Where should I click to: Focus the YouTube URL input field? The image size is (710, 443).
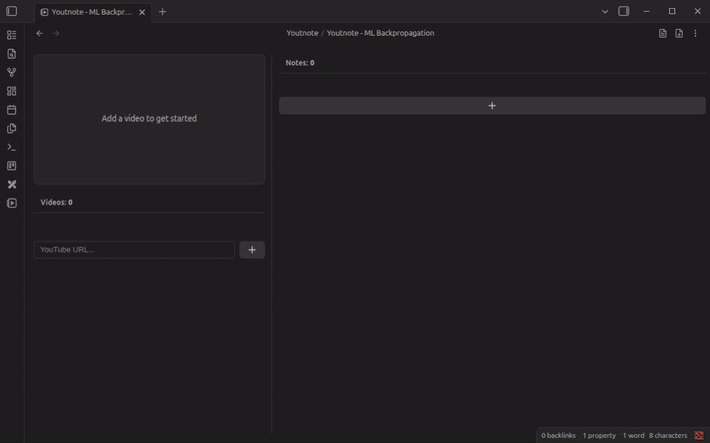click(134, 250)
